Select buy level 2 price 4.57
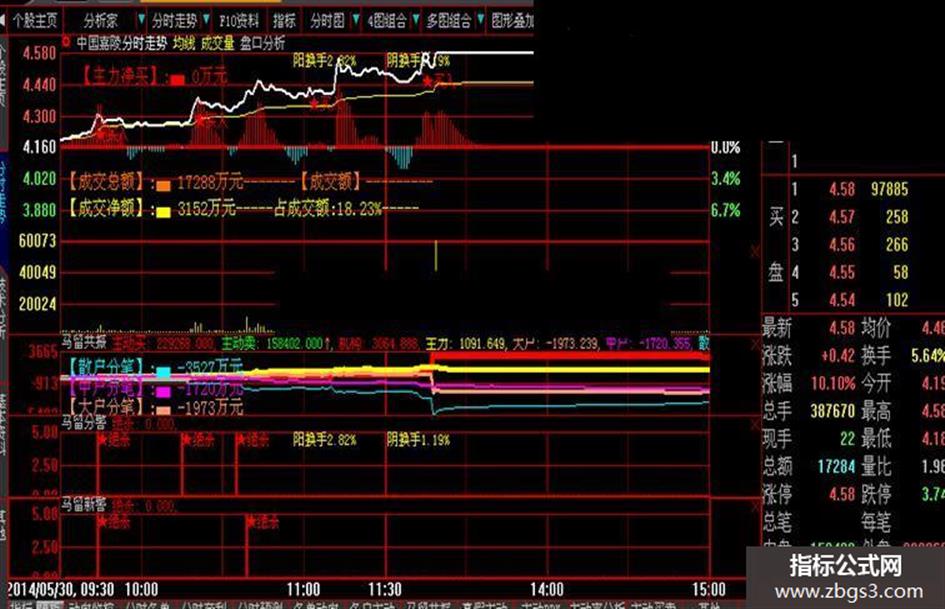 pyautogui.click(x=841, y=217)
